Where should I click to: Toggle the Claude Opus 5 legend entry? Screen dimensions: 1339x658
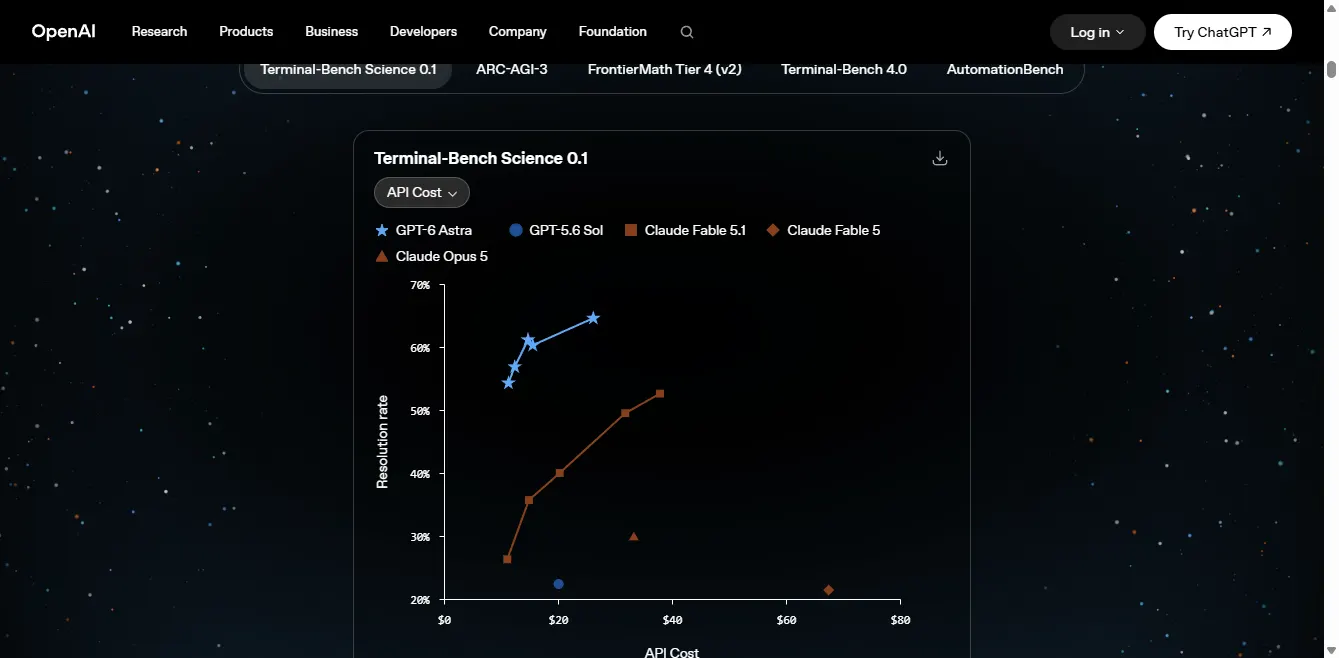click(x=432, y=257)
